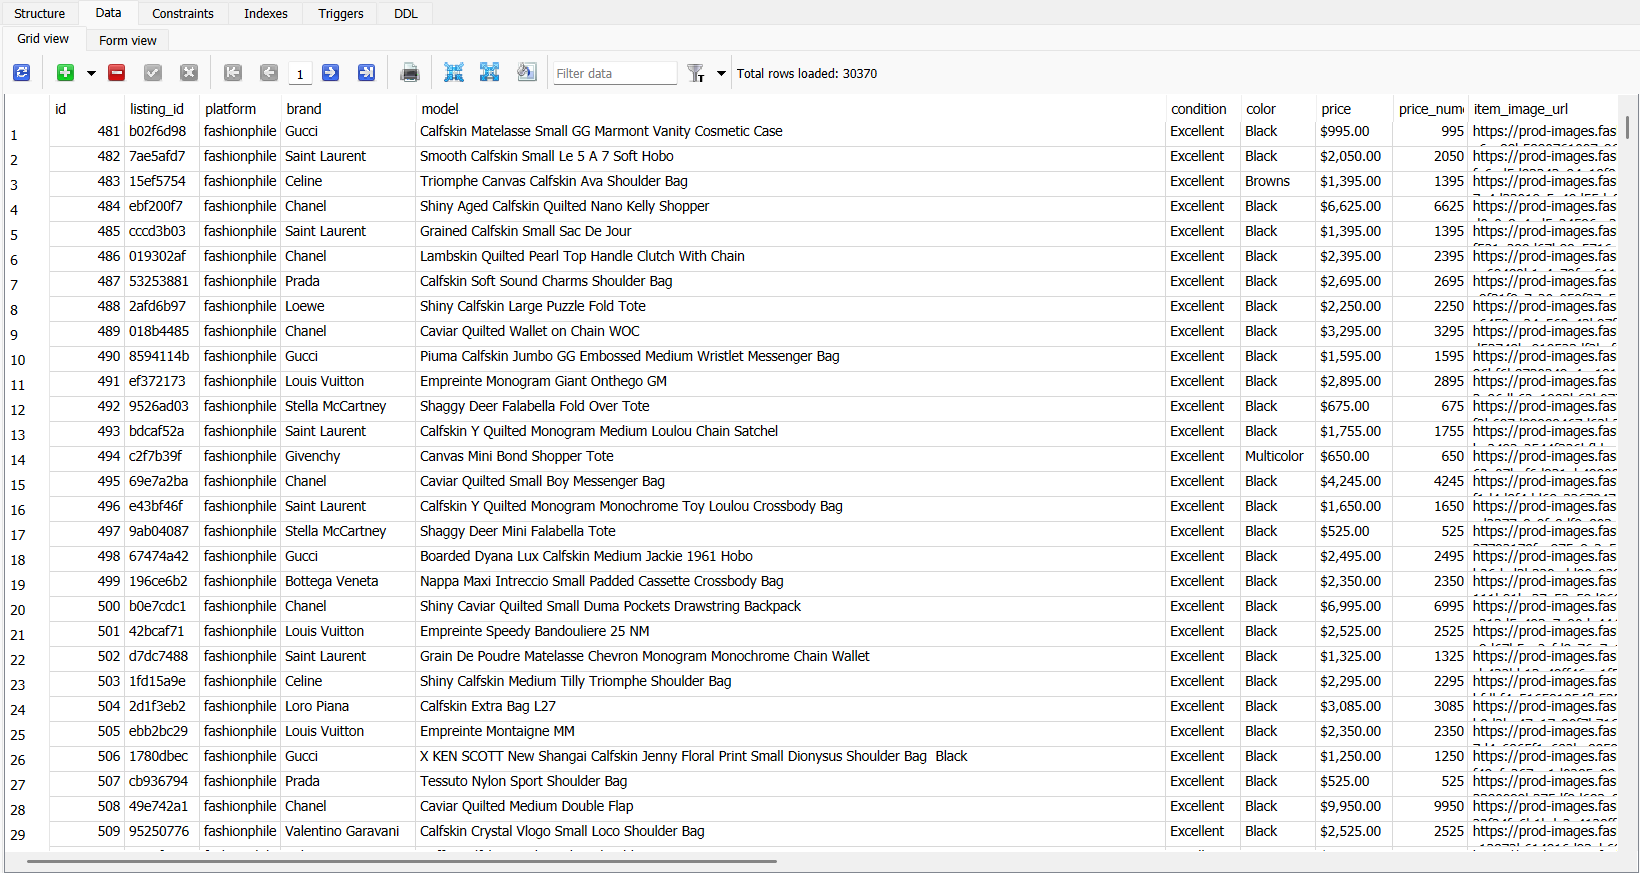Viewport: 1640px width, 873px height.
Task: Click the green insert row button
Action: tap(65, 73)
